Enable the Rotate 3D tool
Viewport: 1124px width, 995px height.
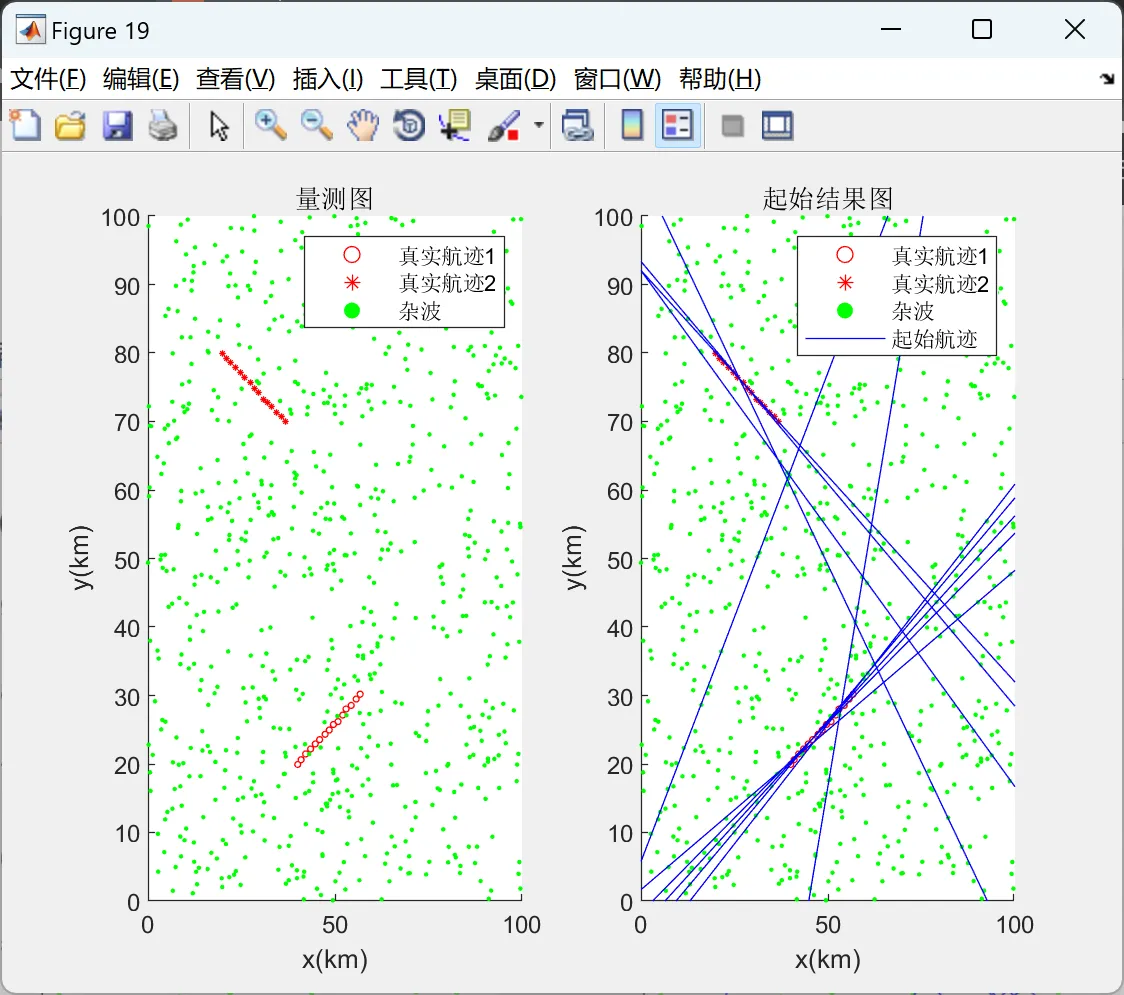pos(409,125)
